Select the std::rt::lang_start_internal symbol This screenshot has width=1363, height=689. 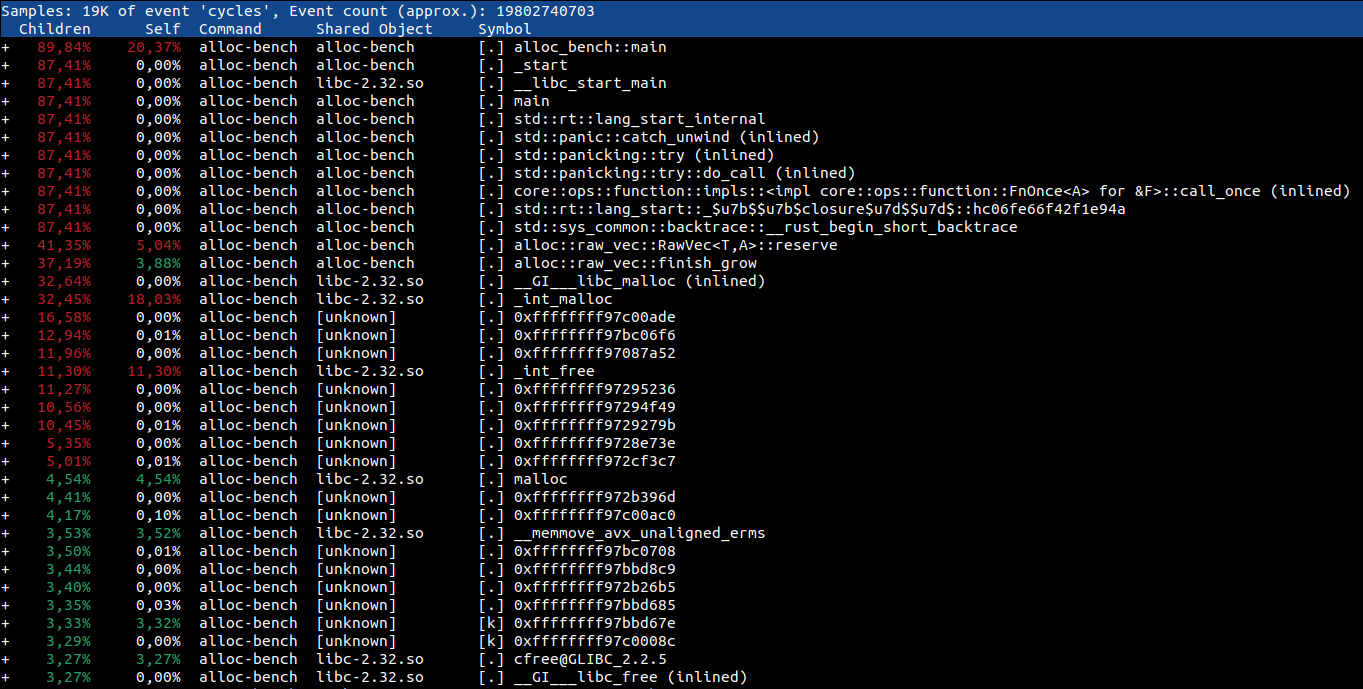(639, 119)
